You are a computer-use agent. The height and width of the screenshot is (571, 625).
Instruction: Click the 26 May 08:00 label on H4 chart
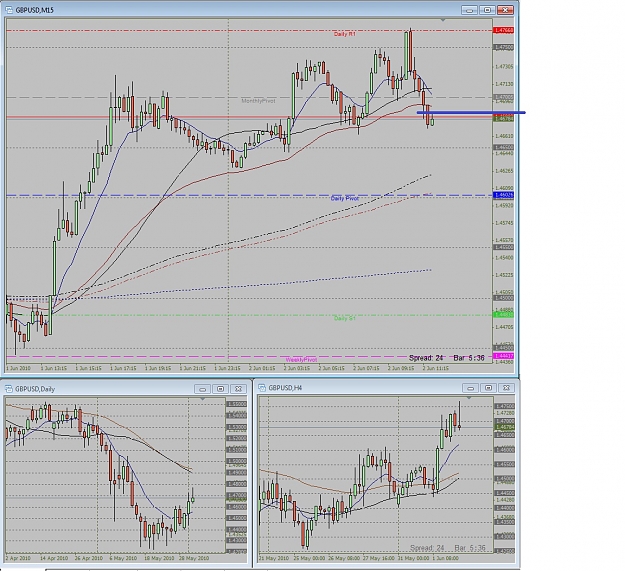(343, 558)
